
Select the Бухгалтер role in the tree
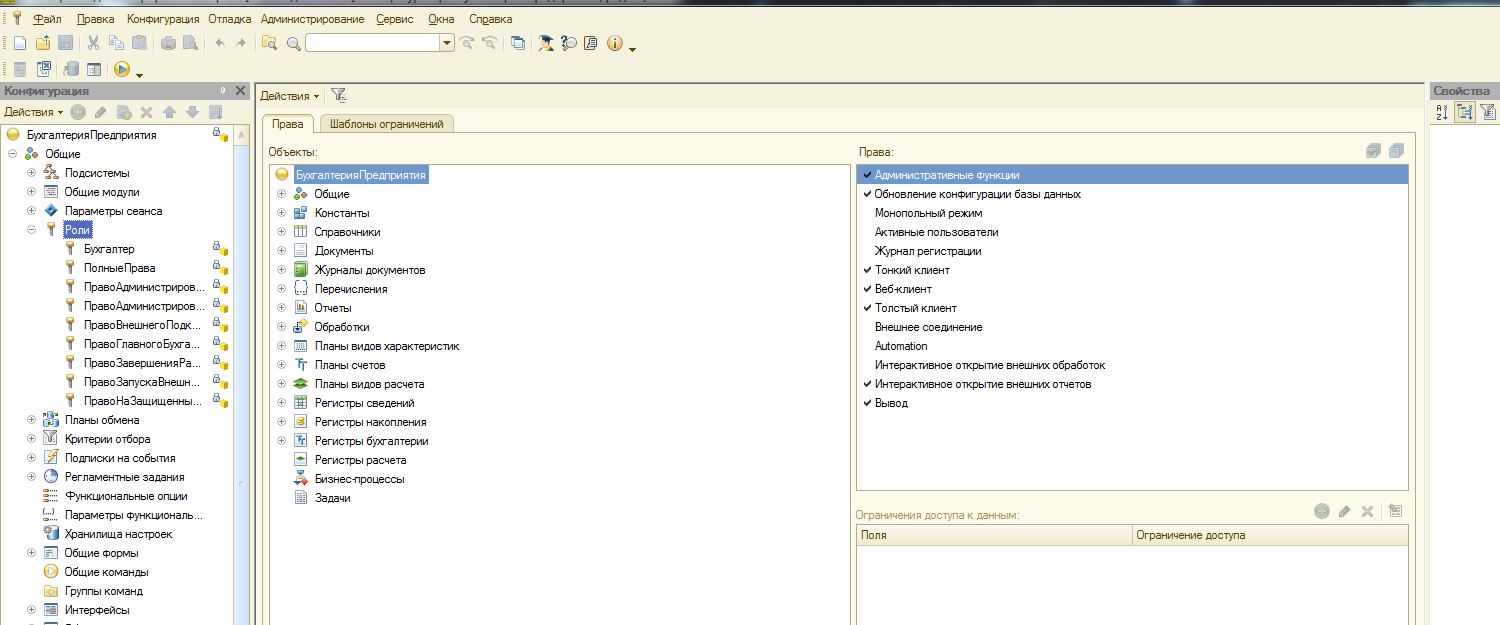tap(109, 249)
